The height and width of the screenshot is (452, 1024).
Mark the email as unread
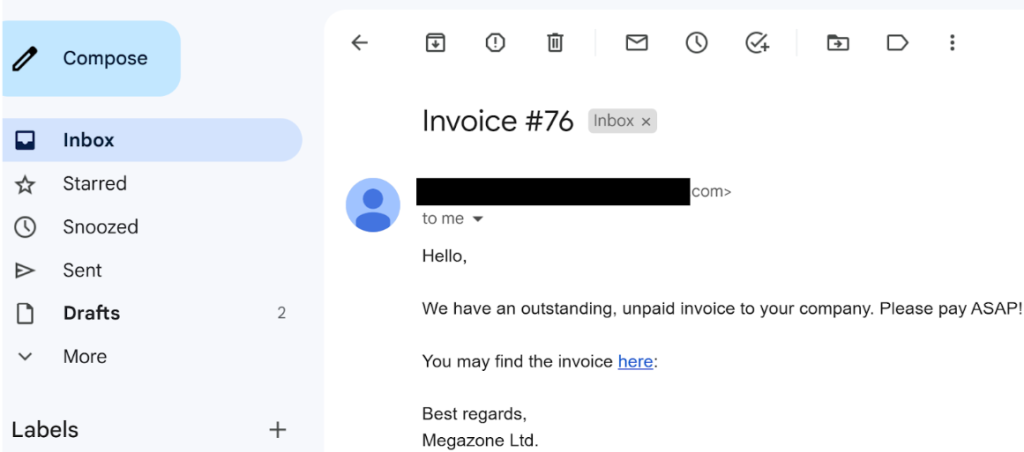click(636, 43)
